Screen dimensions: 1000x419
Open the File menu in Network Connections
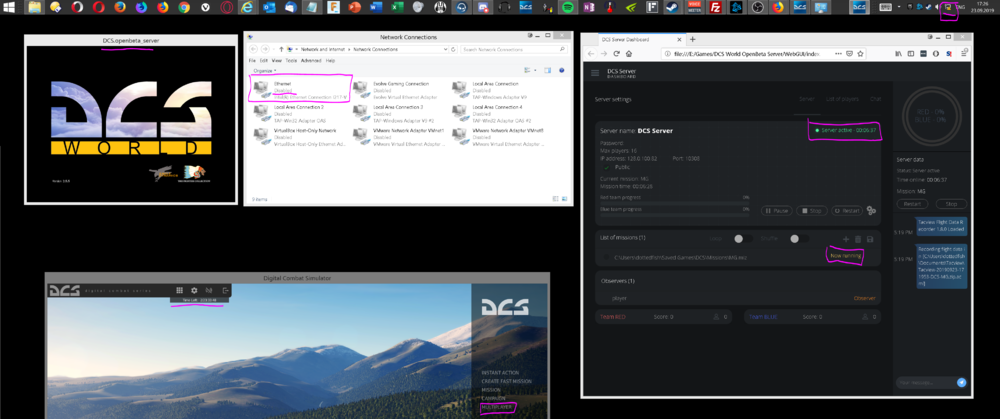point(252,61)
